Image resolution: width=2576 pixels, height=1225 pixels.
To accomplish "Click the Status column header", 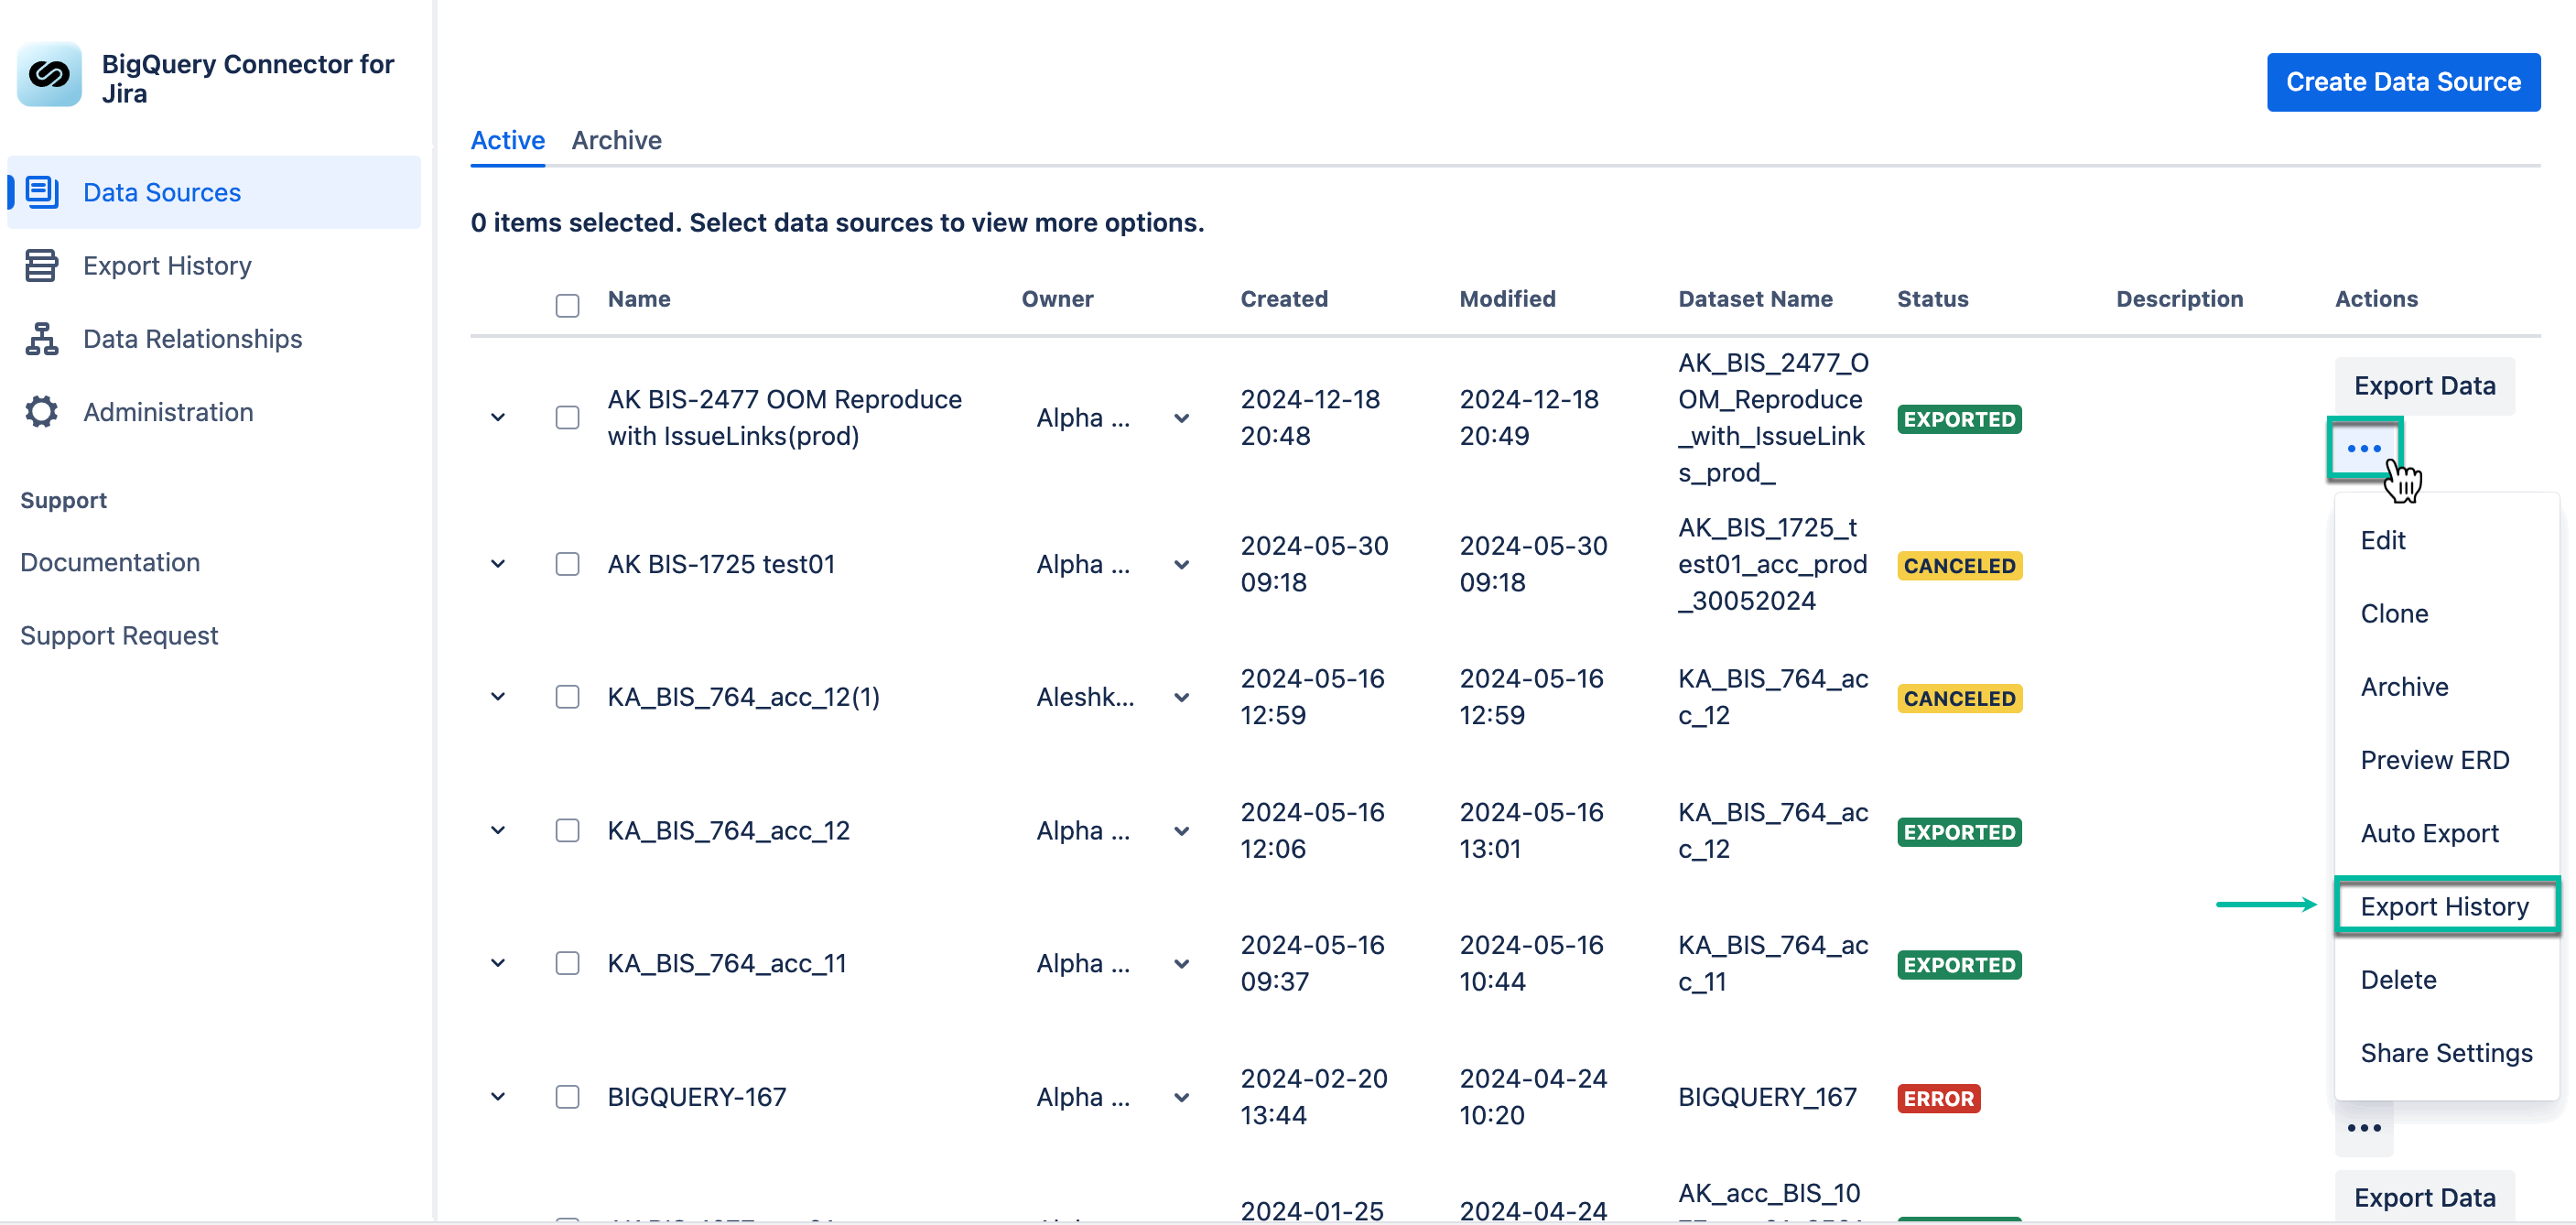I will coord(1932,299).
